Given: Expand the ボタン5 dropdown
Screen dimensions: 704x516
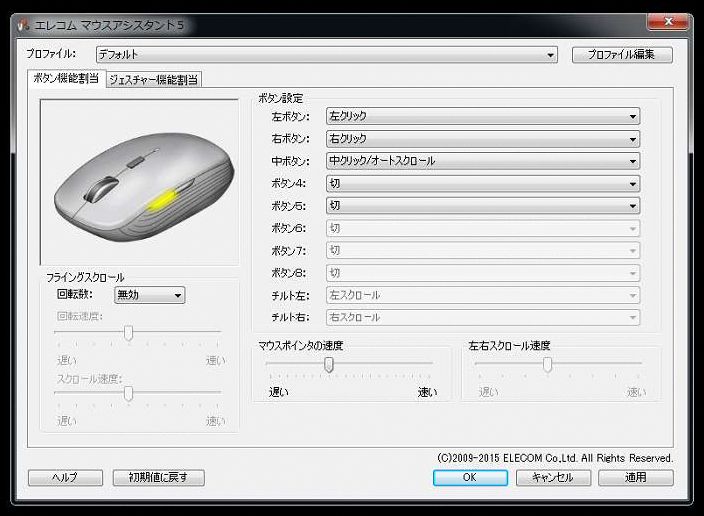Looking at the screenshot, I should pyautogui.click(x=483, y=206).
